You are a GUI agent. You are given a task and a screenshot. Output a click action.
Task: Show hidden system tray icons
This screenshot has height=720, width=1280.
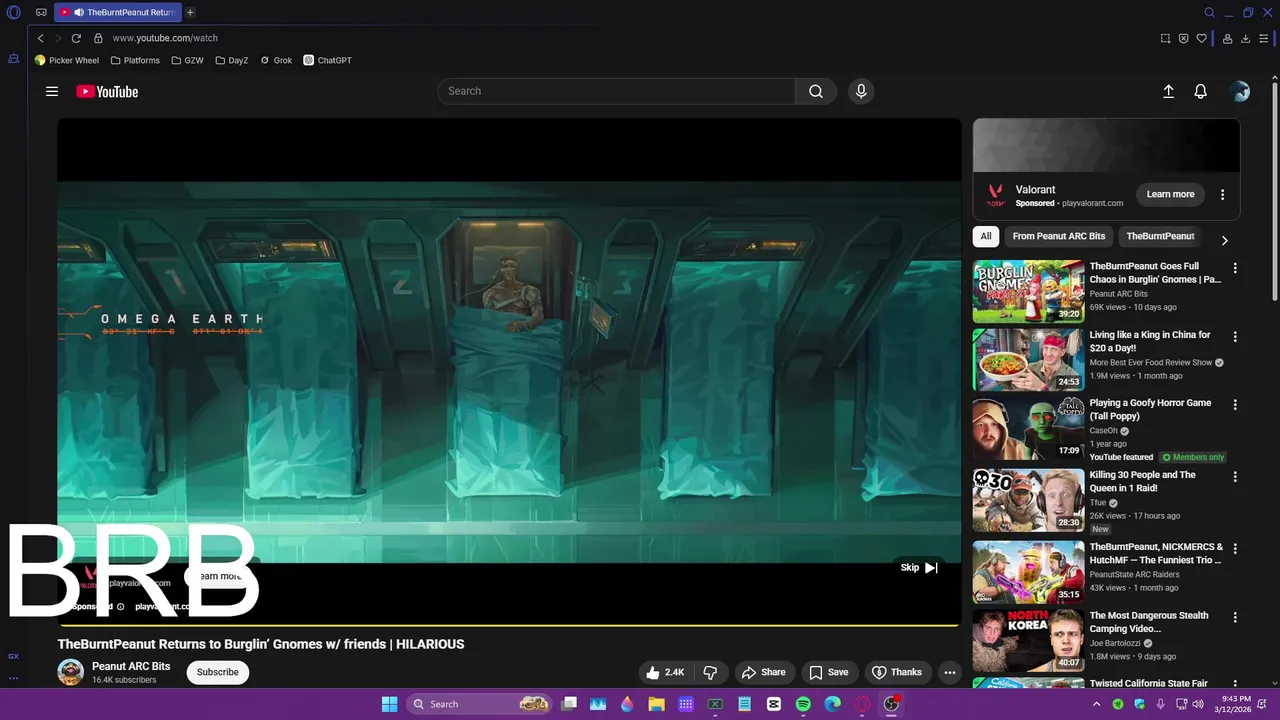(x=1097, y=704)
